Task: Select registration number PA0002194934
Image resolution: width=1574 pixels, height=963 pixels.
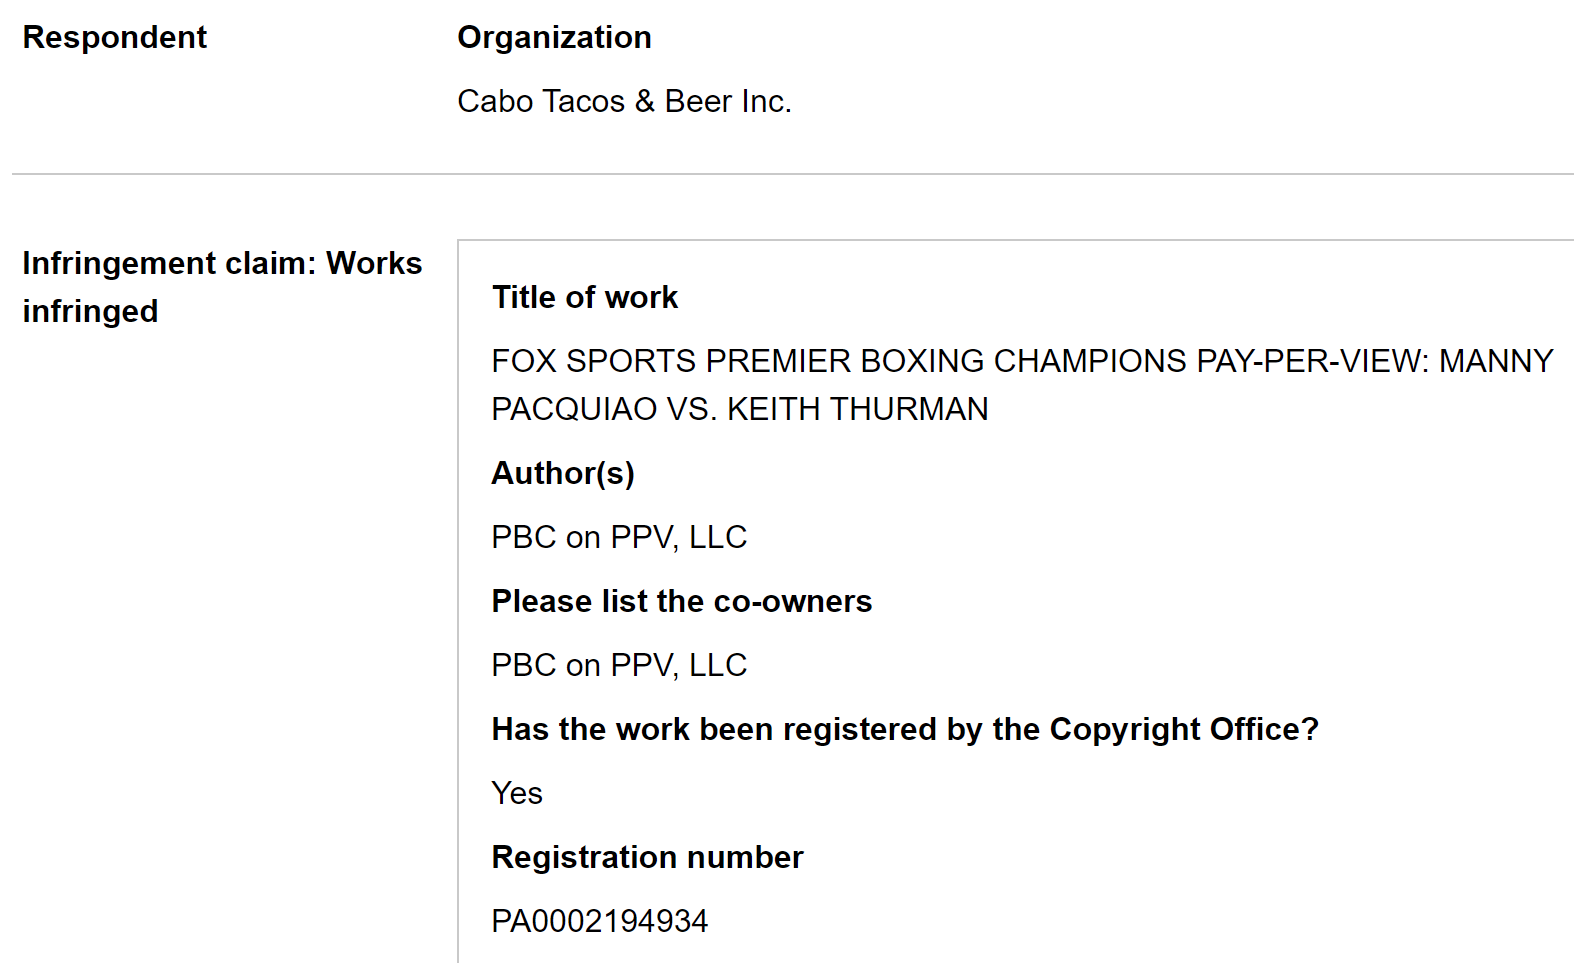Action: coord(599,921)
